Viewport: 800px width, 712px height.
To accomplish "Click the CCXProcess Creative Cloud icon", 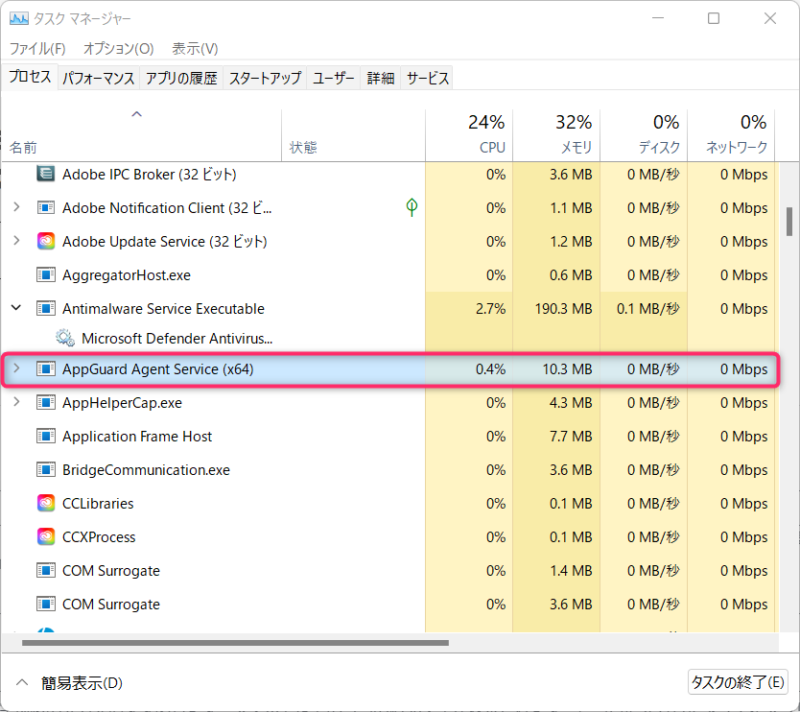I will [45, 537].
